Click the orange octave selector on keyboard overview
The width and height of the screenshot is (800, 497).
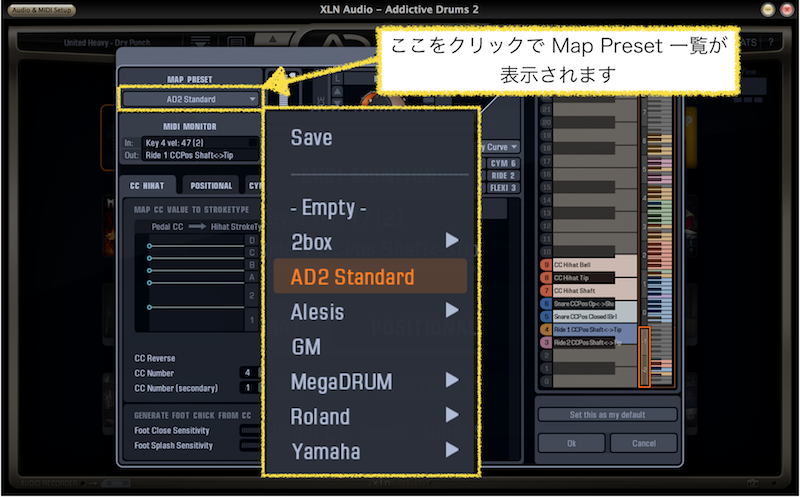pos(644,357)
